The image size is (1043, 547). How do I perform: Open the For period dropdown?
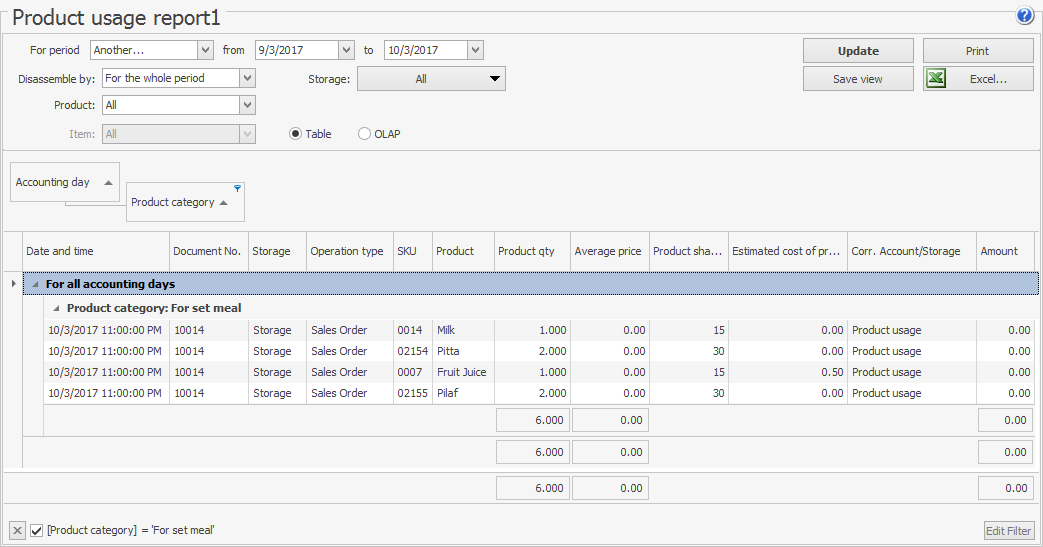205,50
